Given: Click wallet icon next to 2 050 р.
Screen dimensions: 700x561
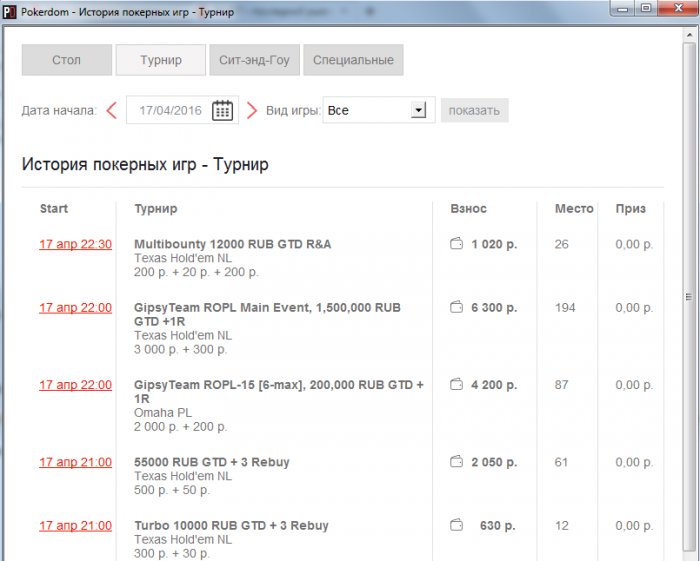Looking at the screenshot, I should (x=456, y=461).
